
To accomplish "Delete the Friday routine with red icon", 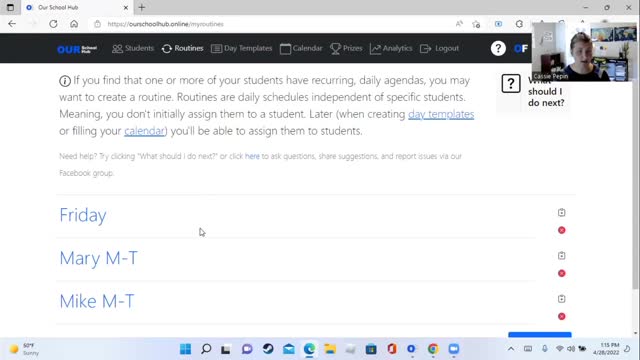I will click(x=562, y=230).
